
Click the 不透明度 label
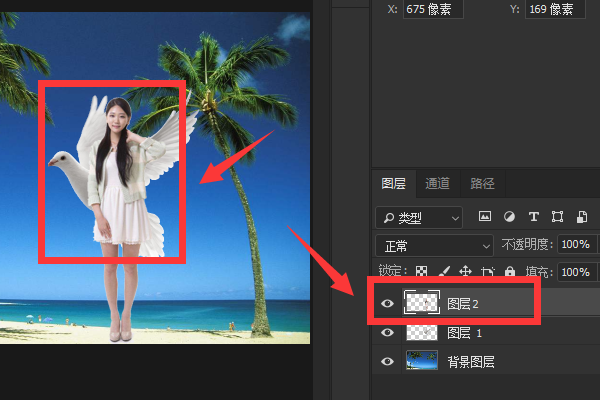(x=527, y=244)
